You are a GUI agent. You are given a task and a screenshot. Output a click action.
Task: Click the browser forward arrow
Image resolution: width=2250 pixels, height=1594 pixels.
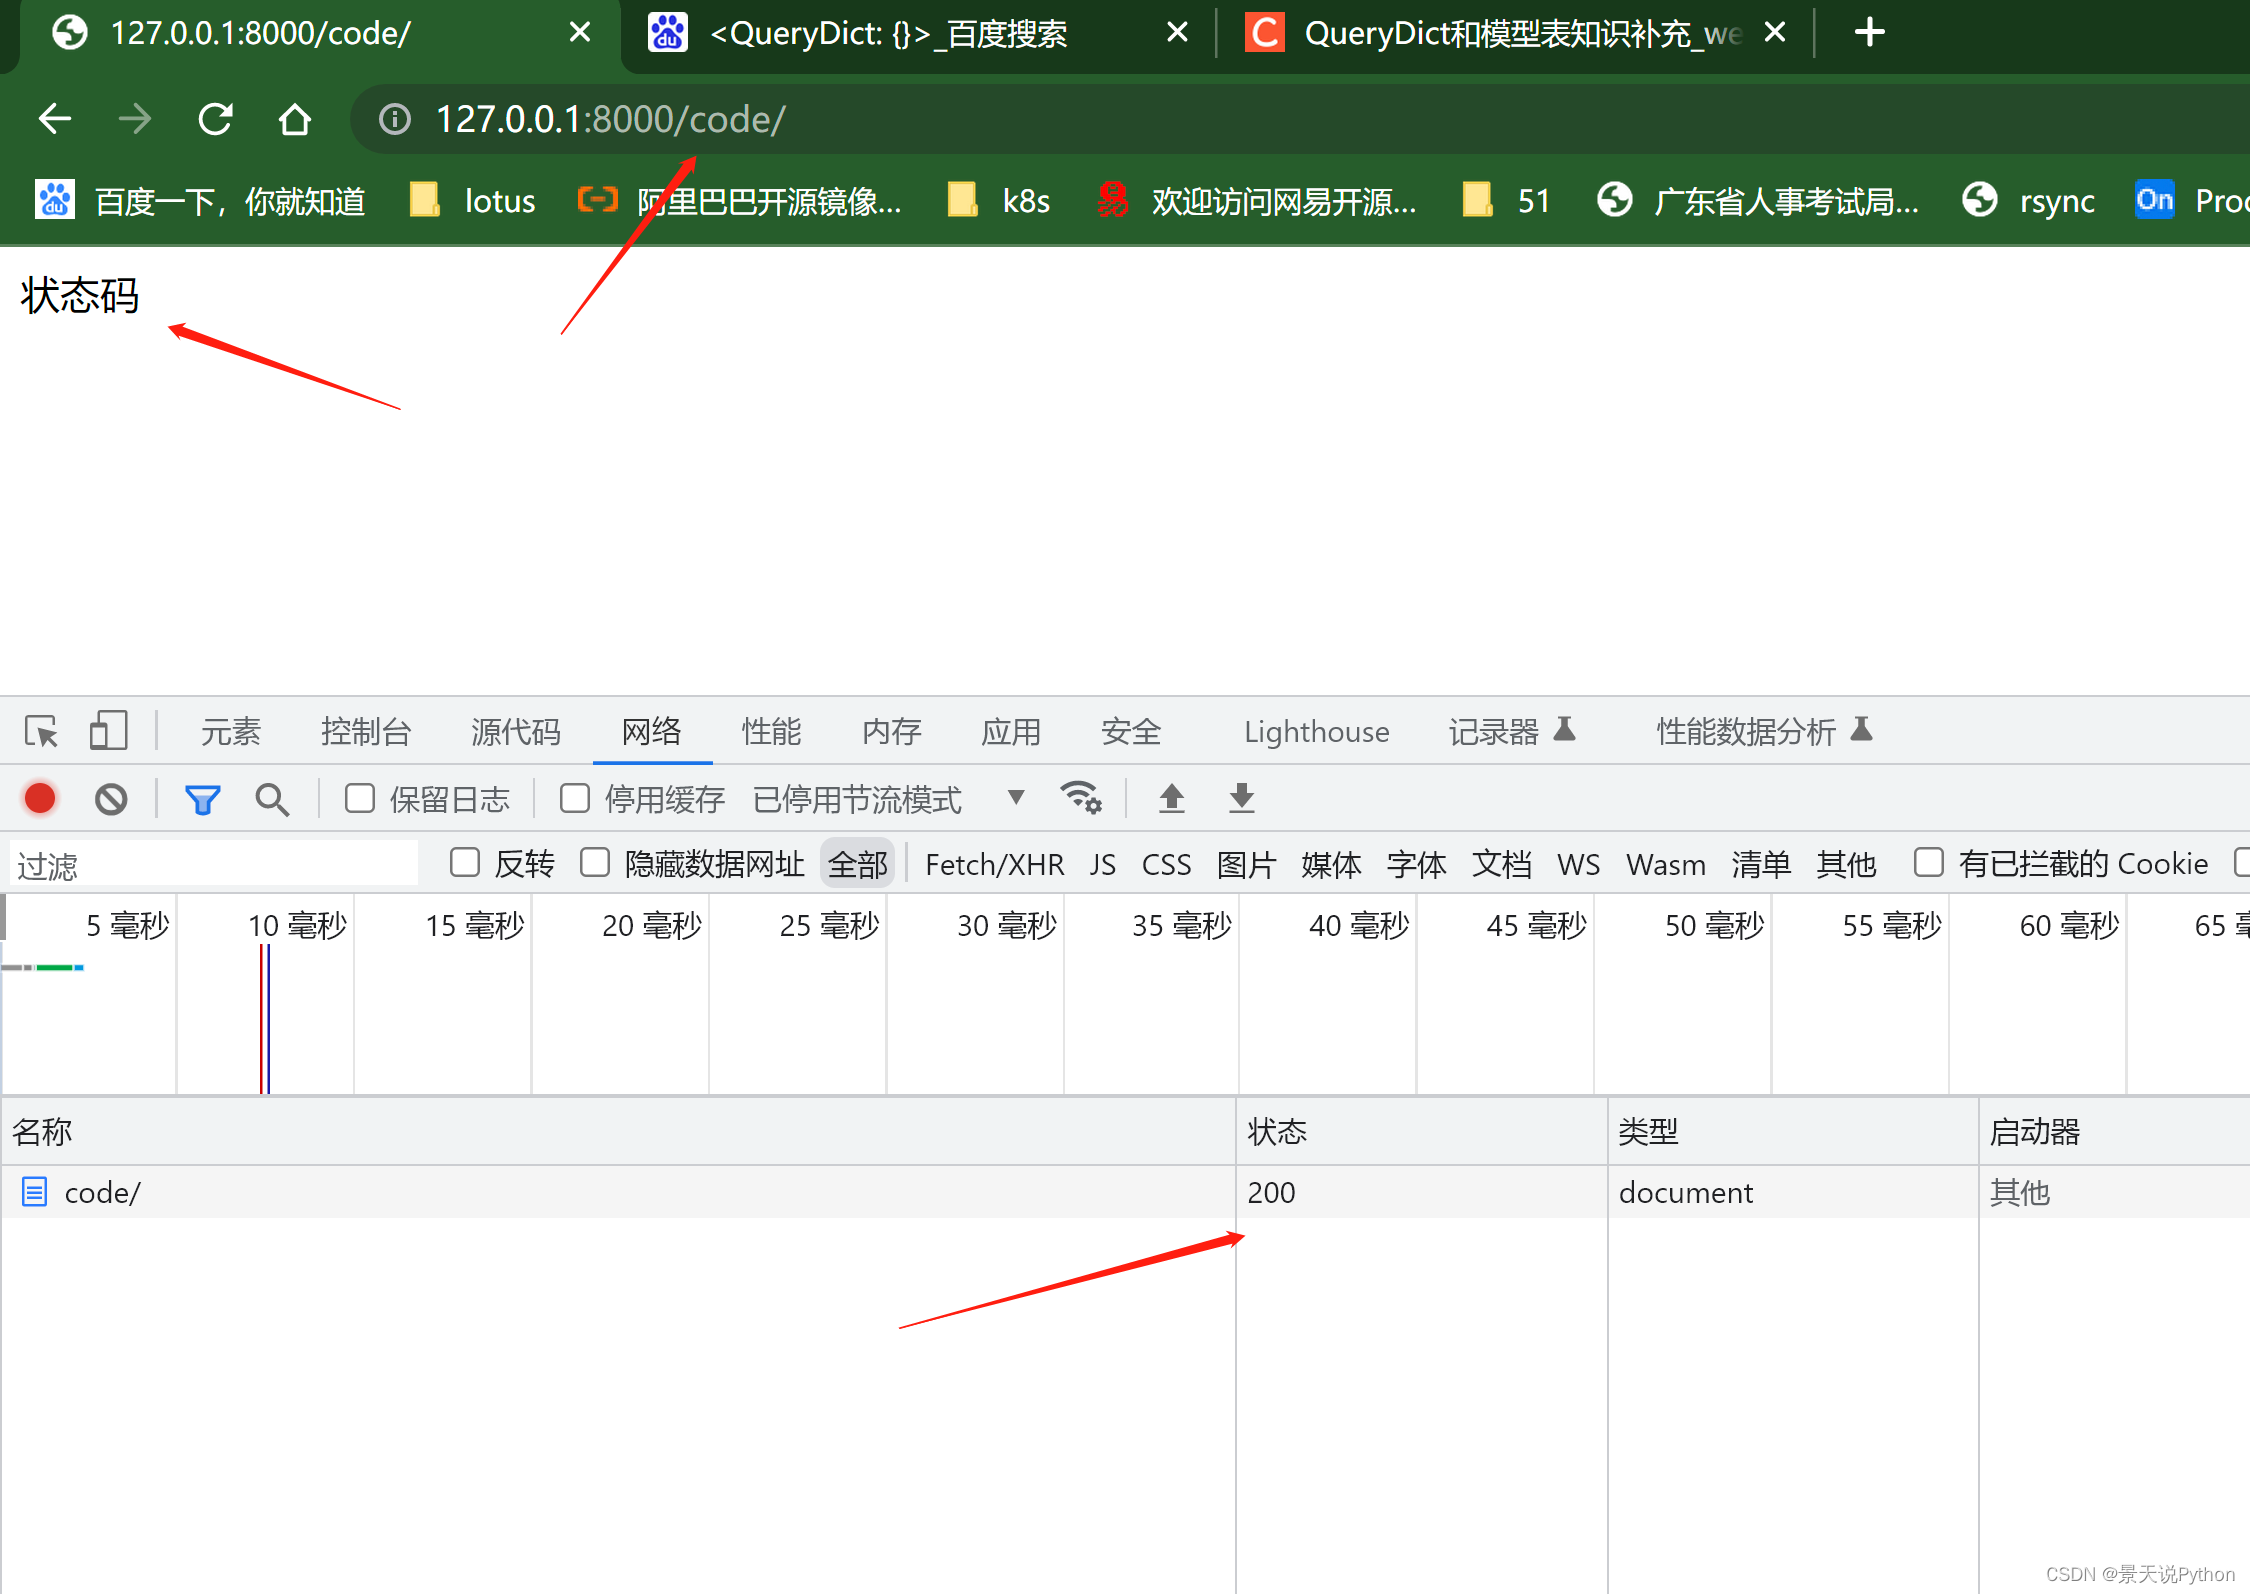135,119
